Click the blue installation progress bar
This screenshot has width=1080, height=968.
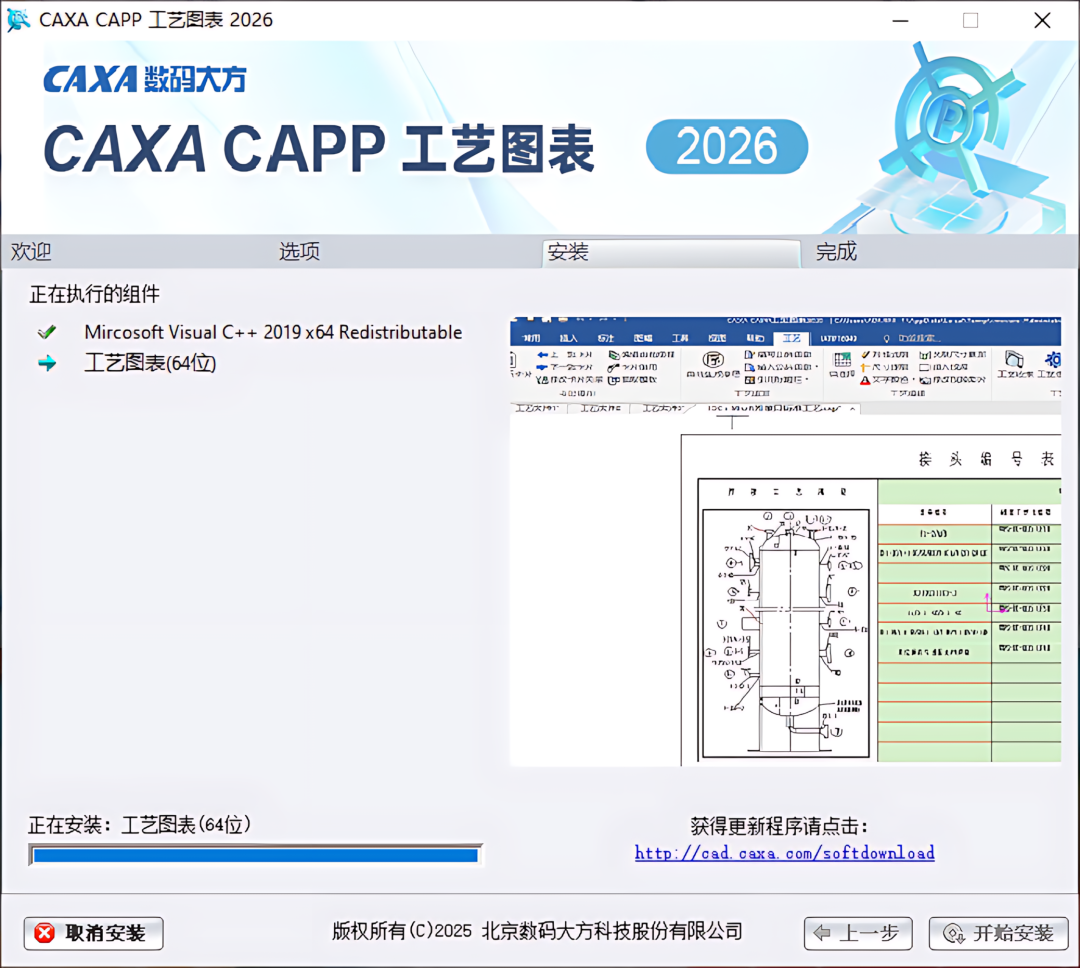coord(256,855)
